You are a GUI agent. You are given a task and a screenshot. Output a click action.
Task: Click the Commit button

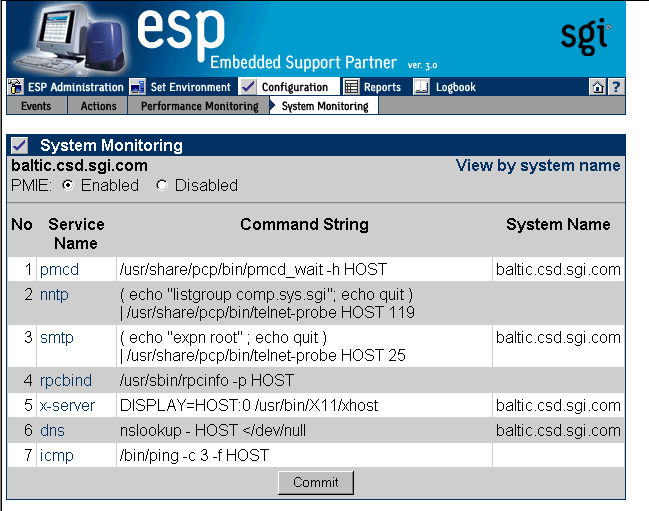pos(316,482)
